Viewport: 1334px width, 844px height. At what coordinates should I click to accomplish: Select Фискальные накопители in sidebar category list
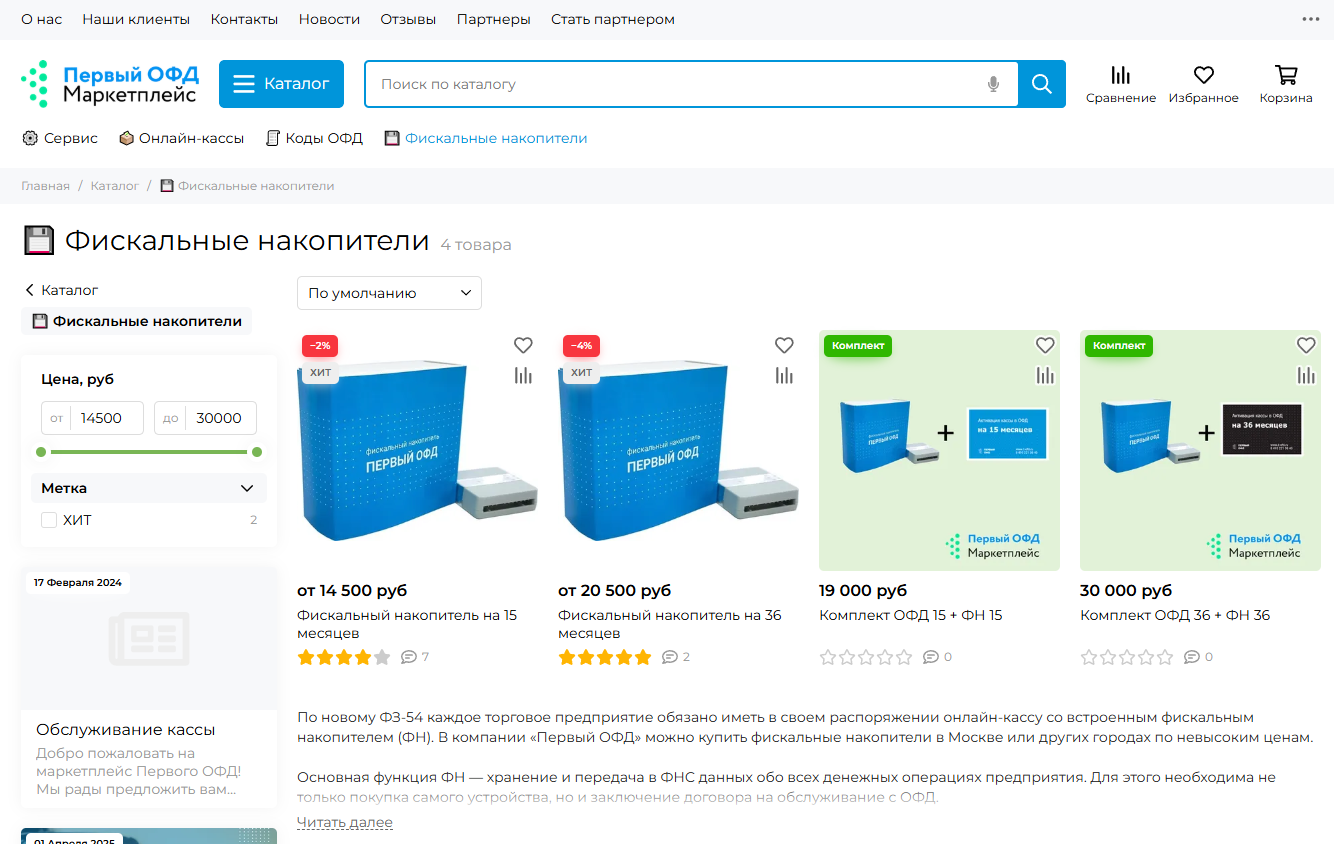137,321
